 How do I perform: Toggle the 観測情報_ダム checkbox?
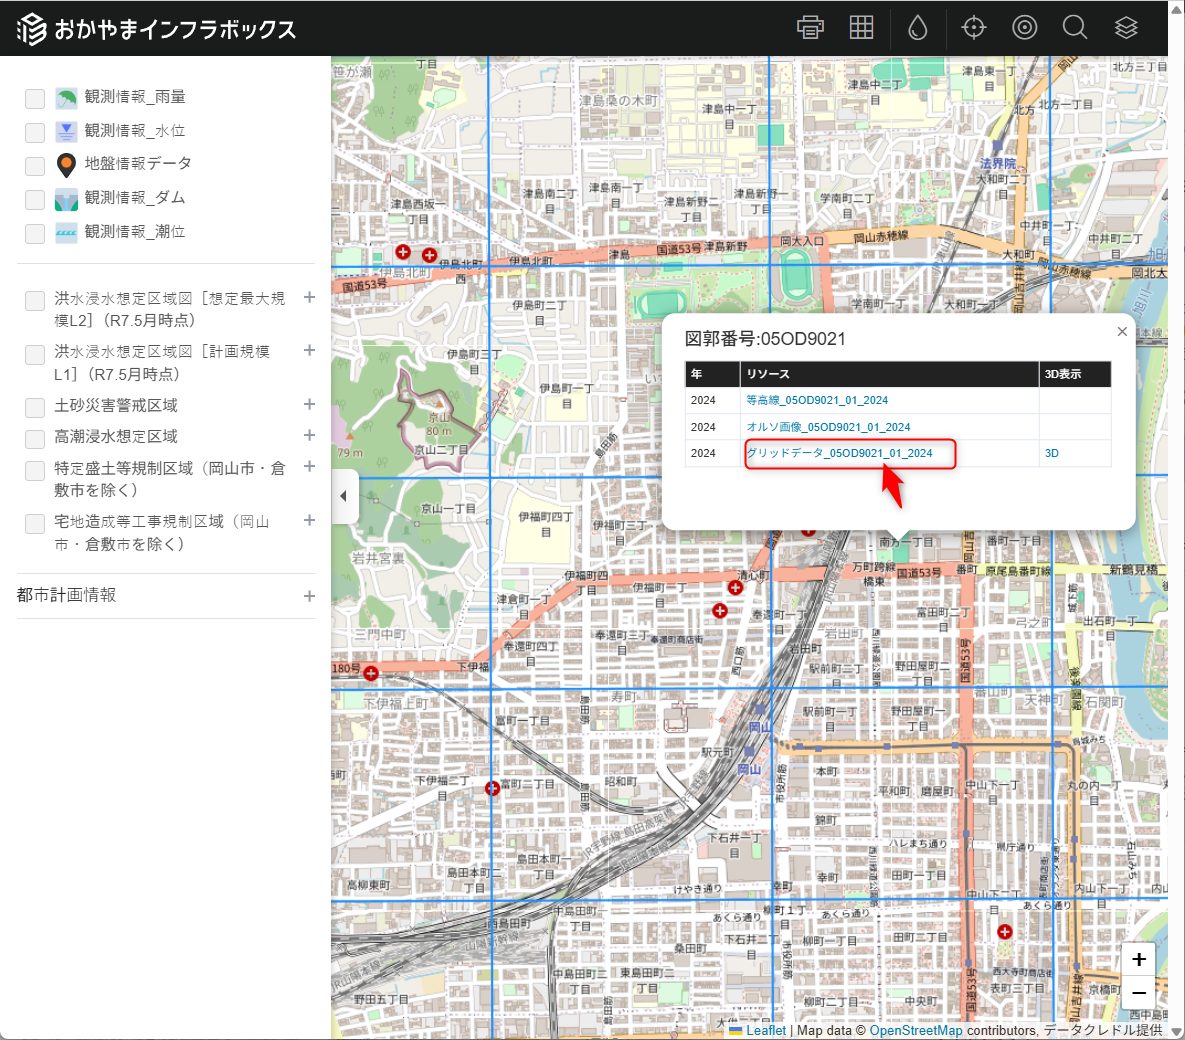pos(35,199)
